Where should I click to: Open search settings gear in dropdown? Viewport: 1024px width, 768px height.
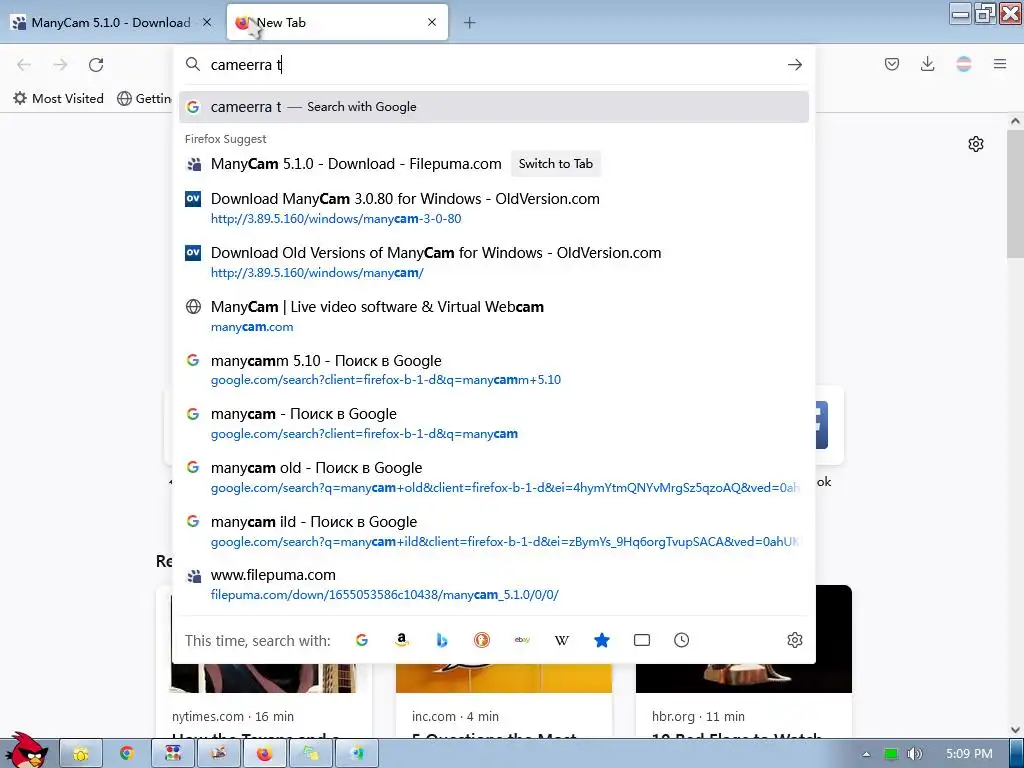coord(795,640)
